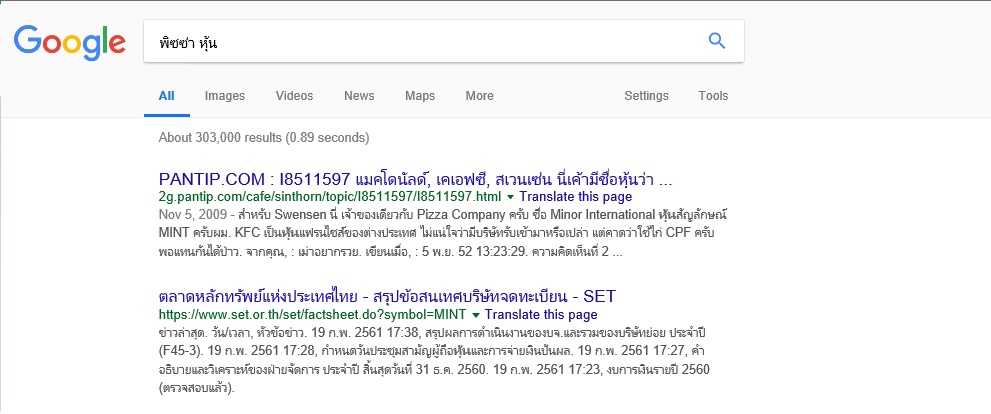This screenshot has width=991, height=414.
Task: Switch to the Videos tab
Action: click(x=295, y=96)
